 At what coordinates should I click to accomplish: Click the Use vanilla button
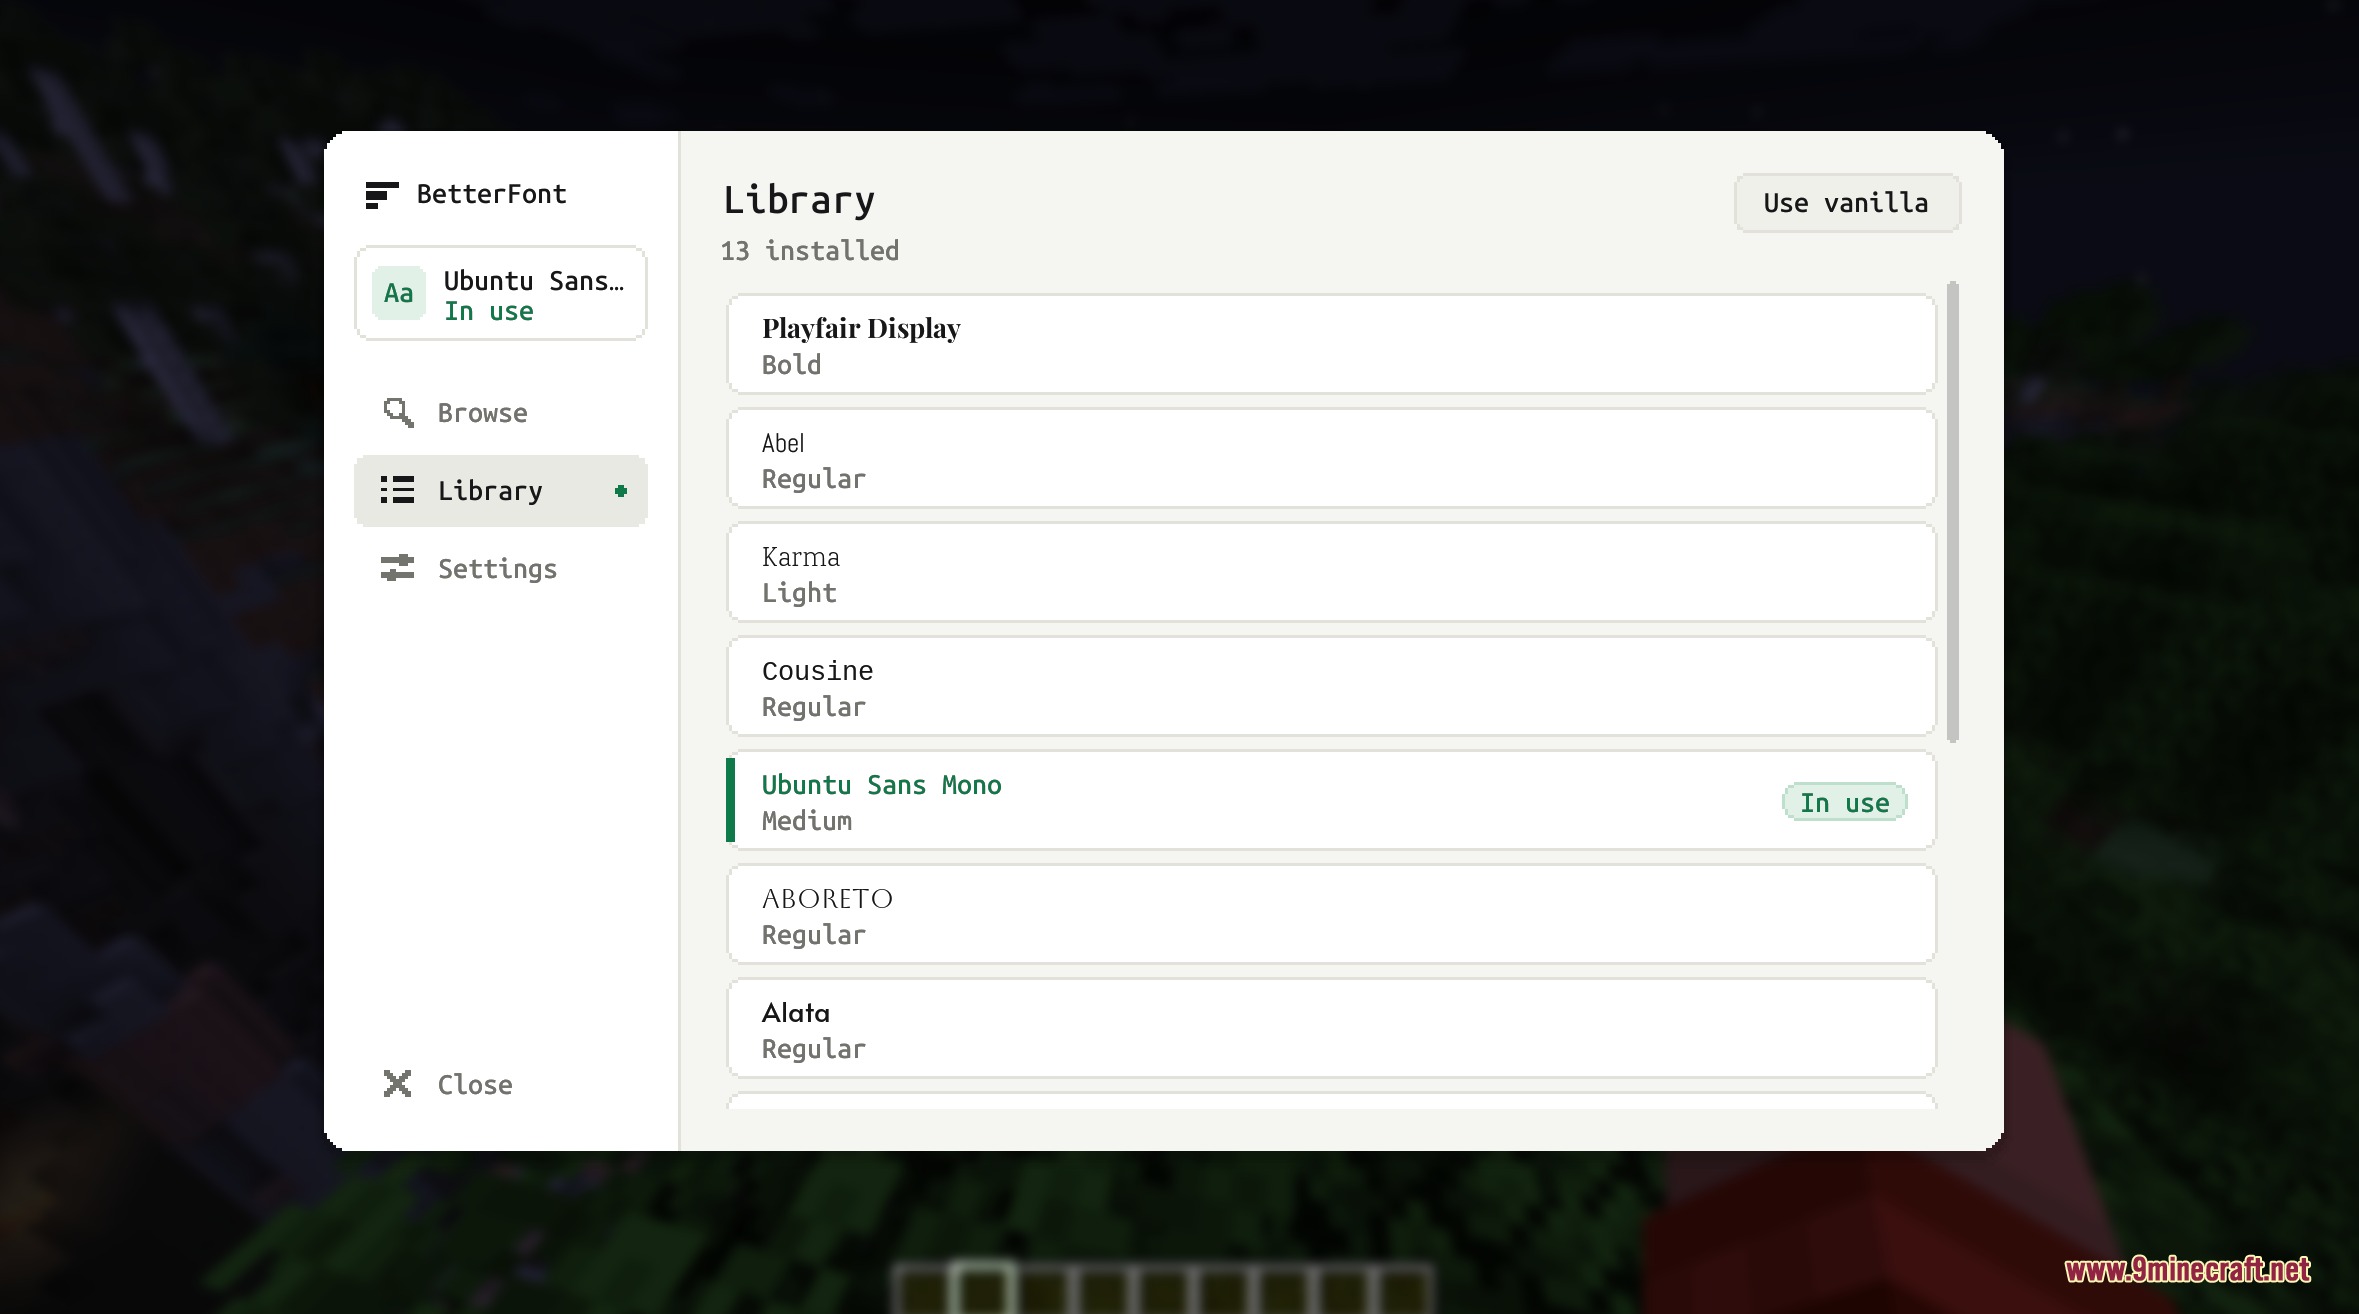coord(1847,203)
